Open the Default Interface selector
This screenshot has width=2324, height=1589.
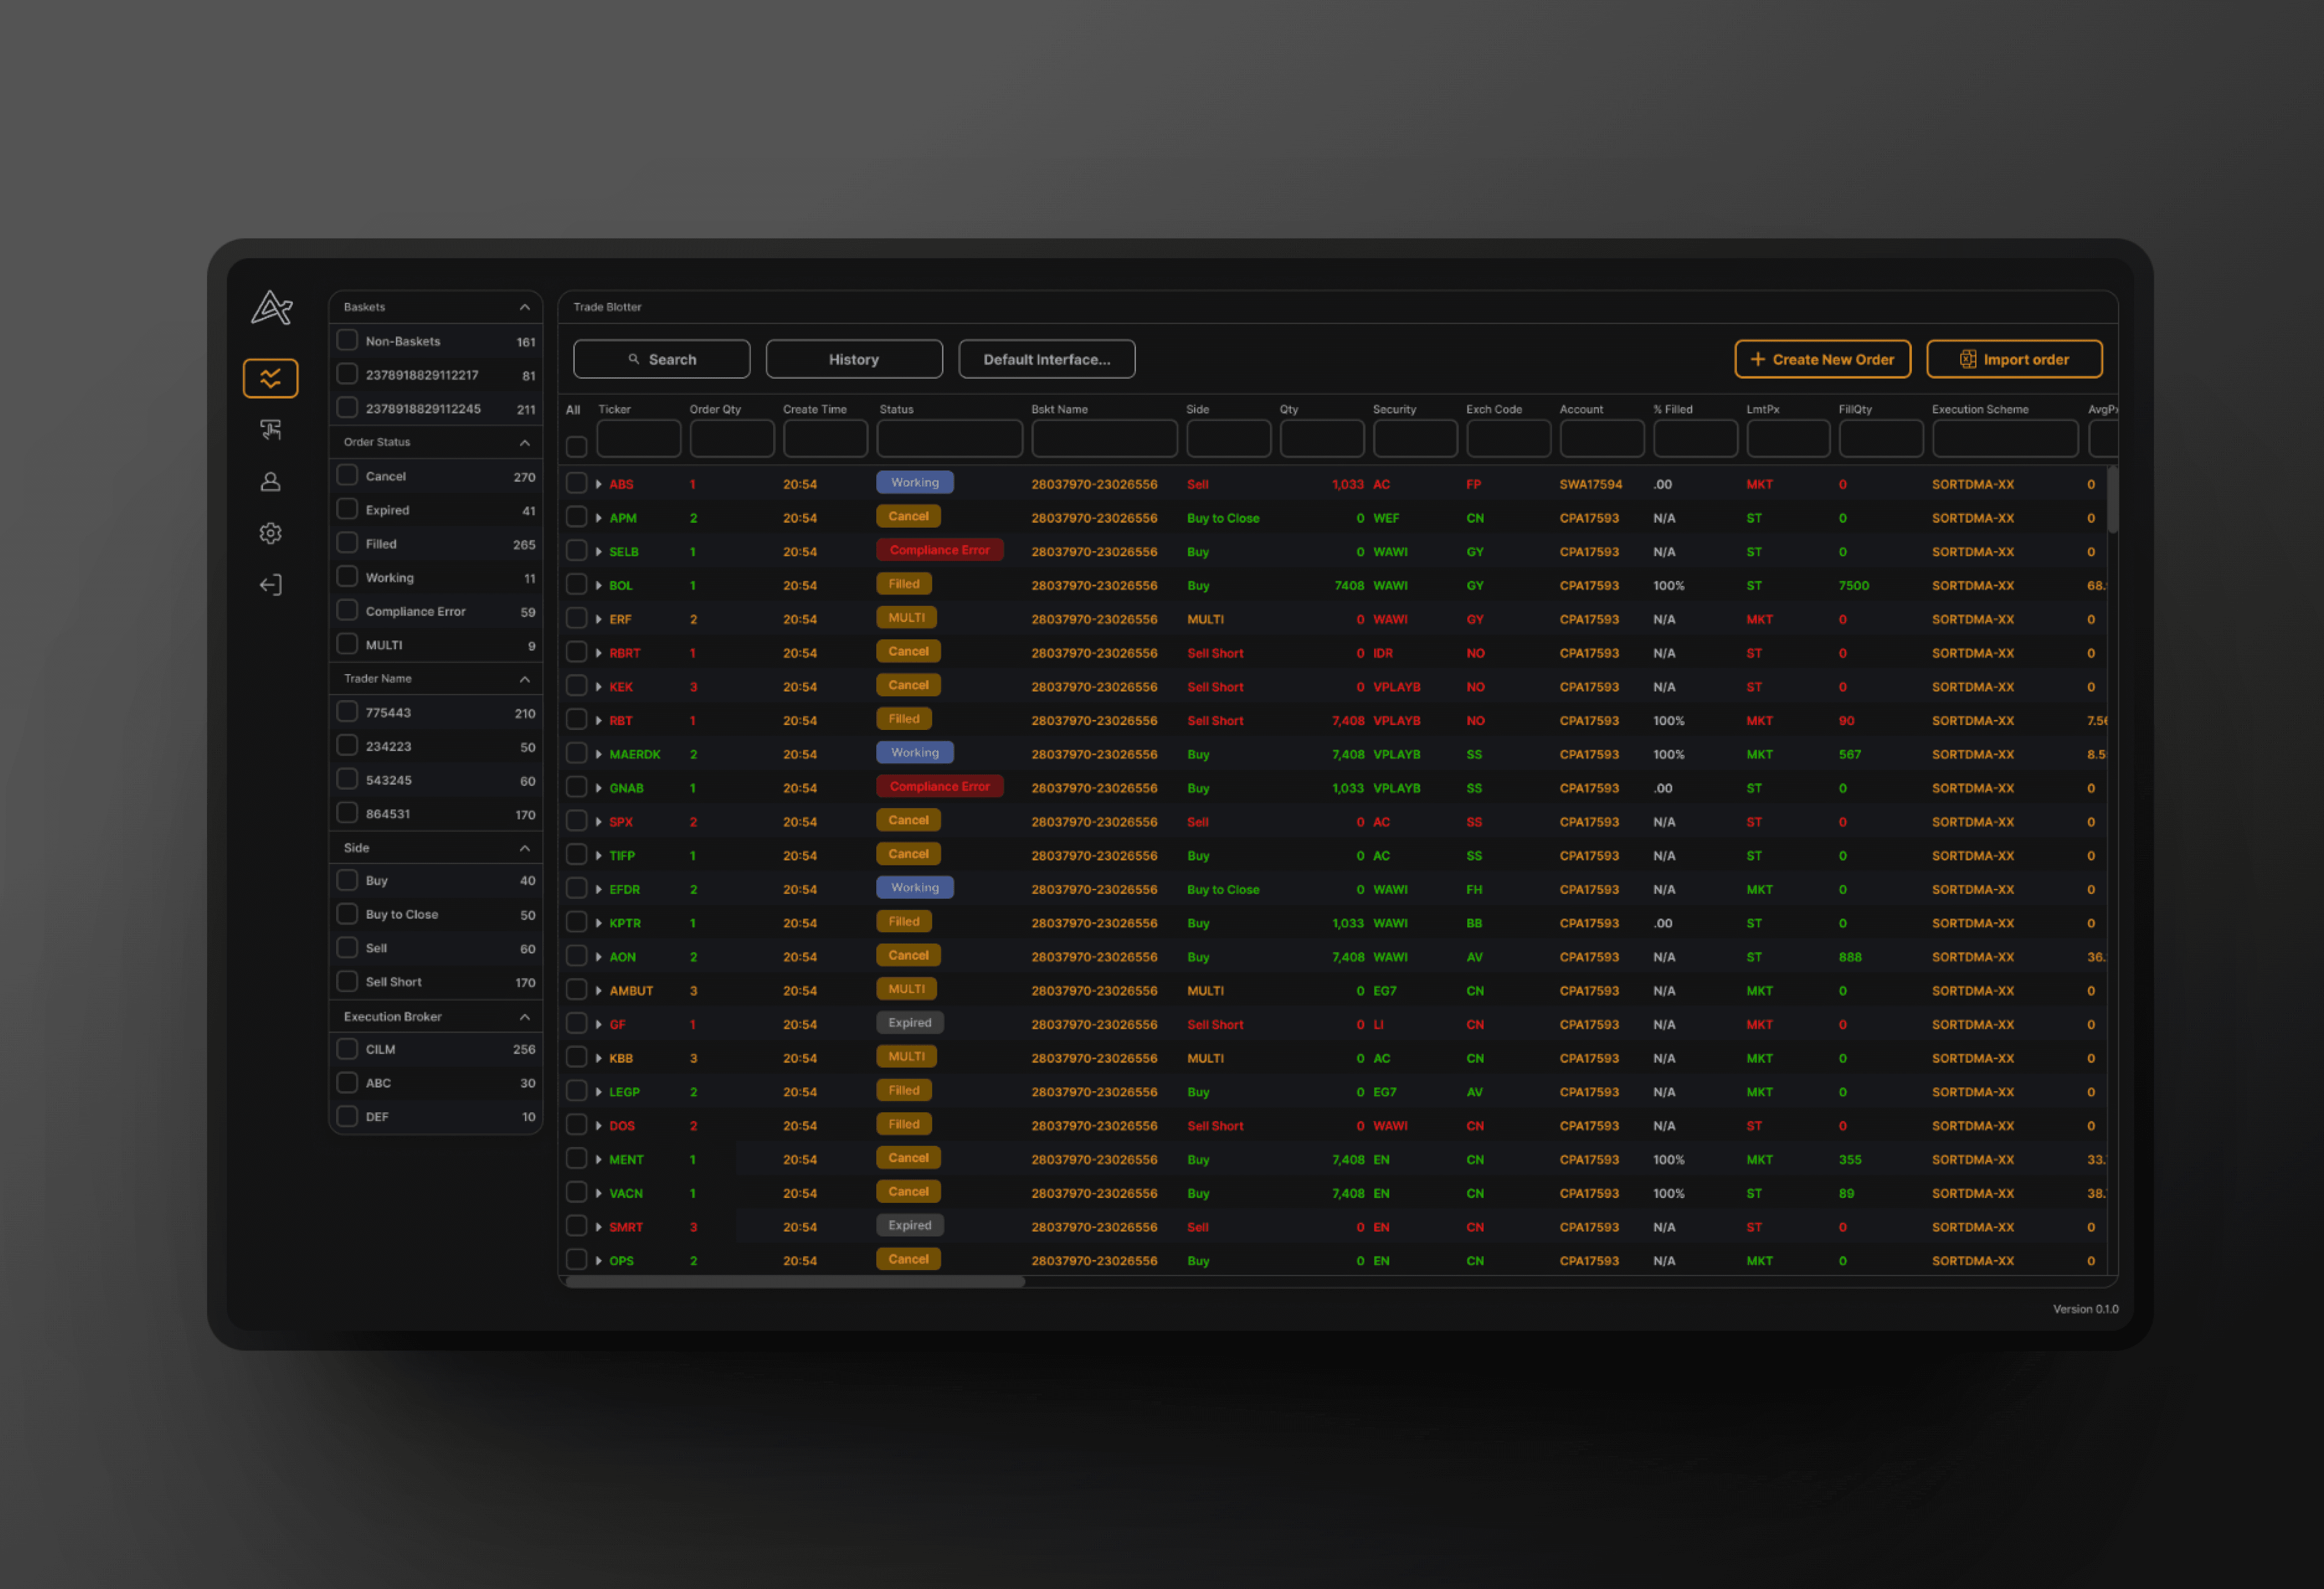point(1047,359)
